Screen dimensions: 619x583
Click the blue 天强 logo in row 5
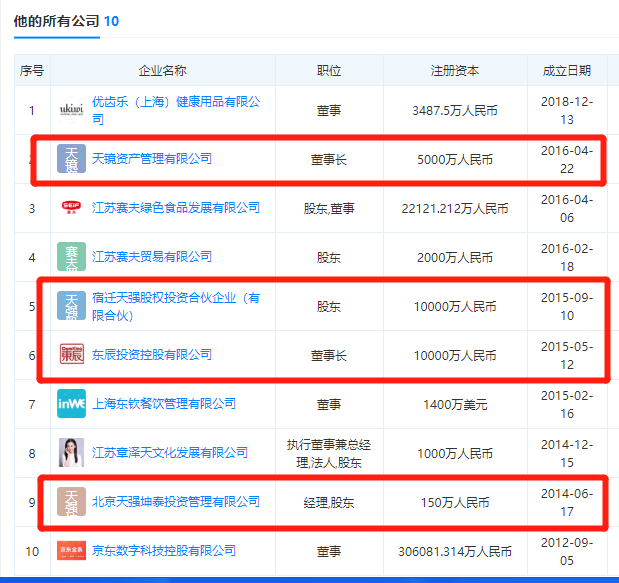pos(71,306)
